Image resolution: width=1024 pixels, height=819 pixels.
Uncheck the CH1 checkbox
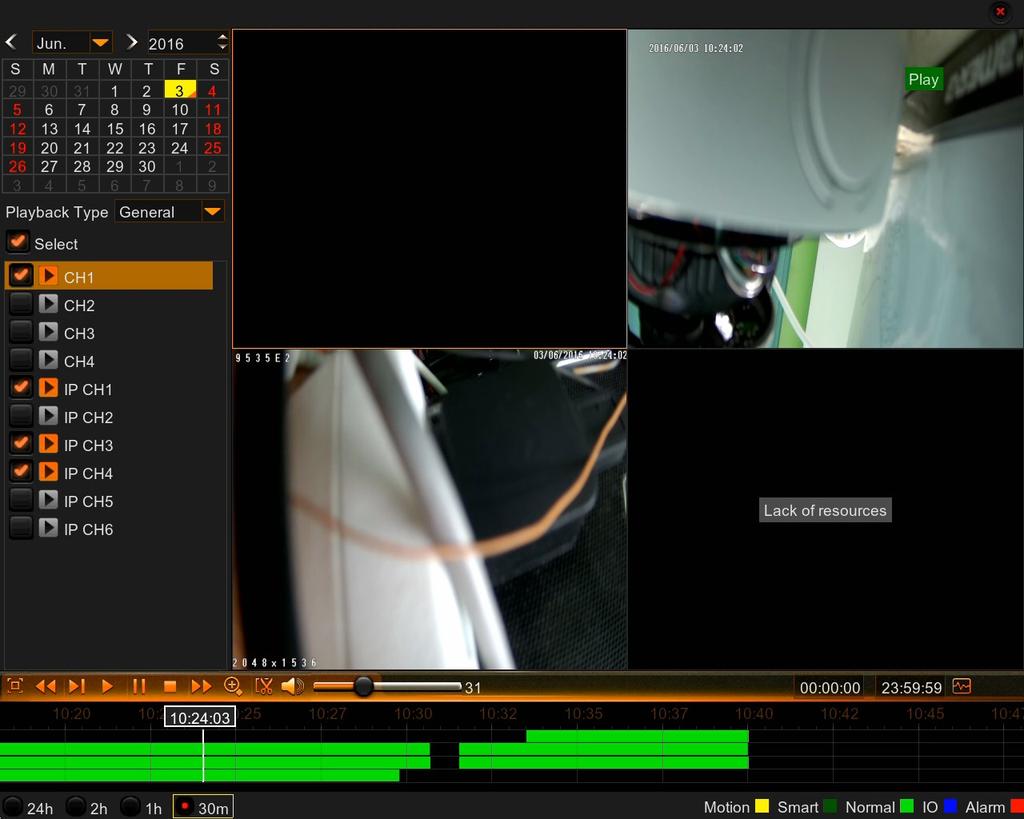click(x=20, y=276)
